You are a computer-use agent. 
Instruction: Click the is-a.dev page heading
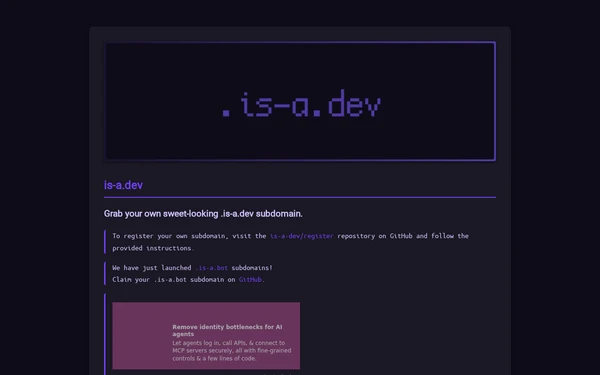pyautogui.click(x=123, y=185)
